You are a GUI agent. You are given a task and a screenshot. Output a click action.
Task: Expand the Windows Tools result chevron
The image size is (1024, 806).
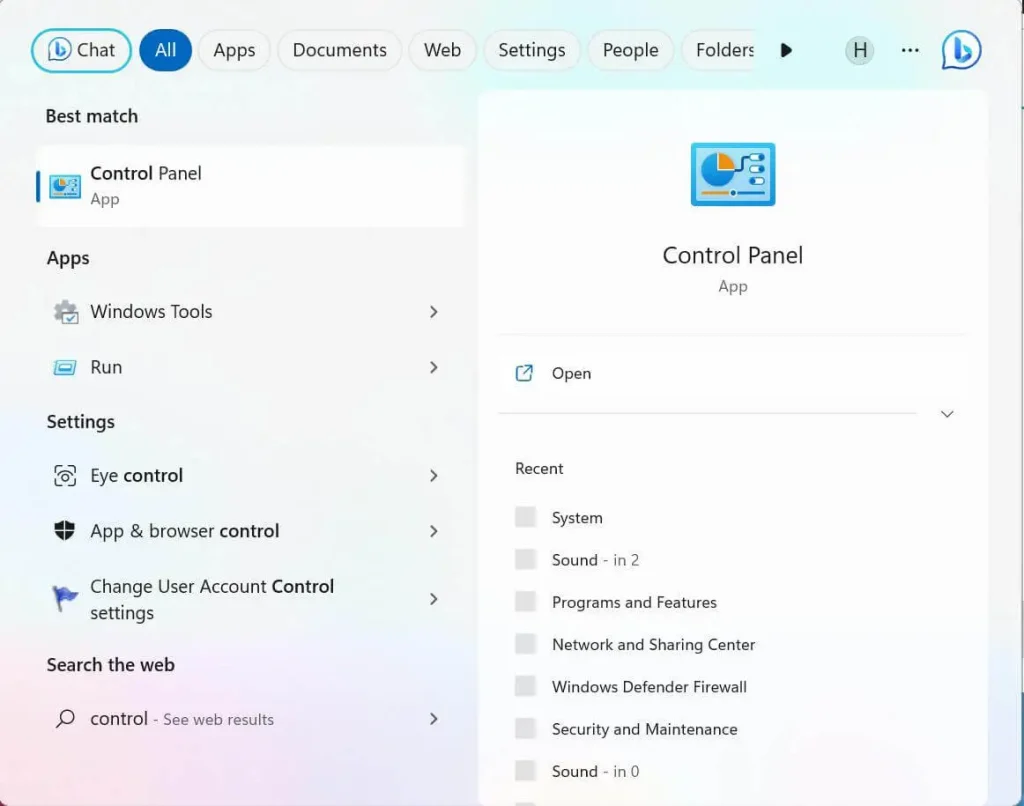pos(434,312)
